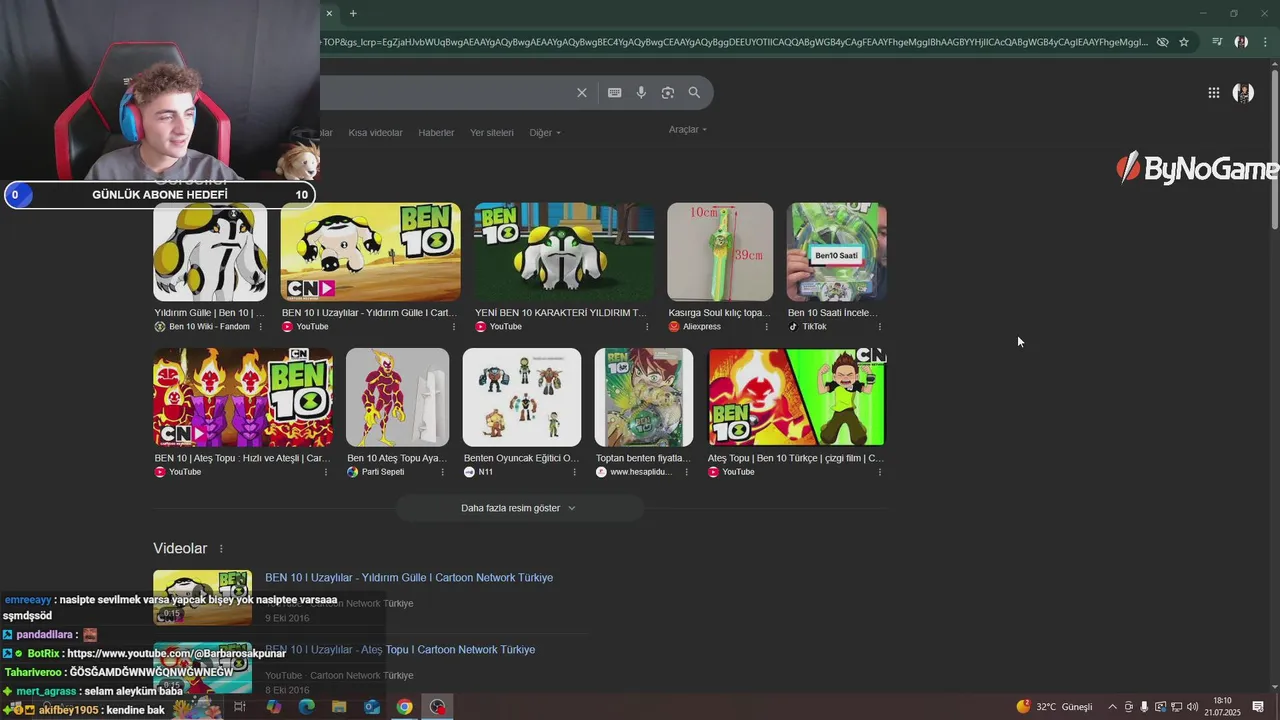Open Chrome media controls icon

click(x=1217, y=42)
